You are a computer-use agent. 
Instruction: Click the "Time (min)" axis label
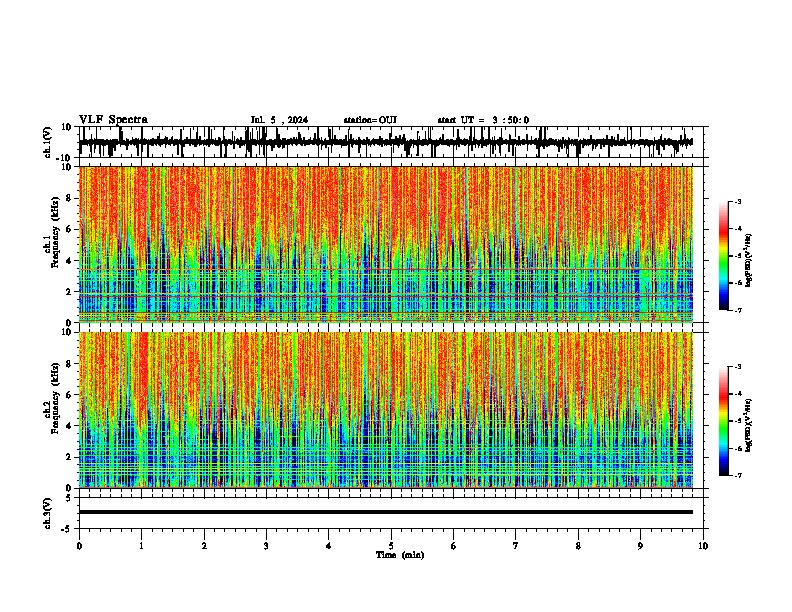pos(400,555)
